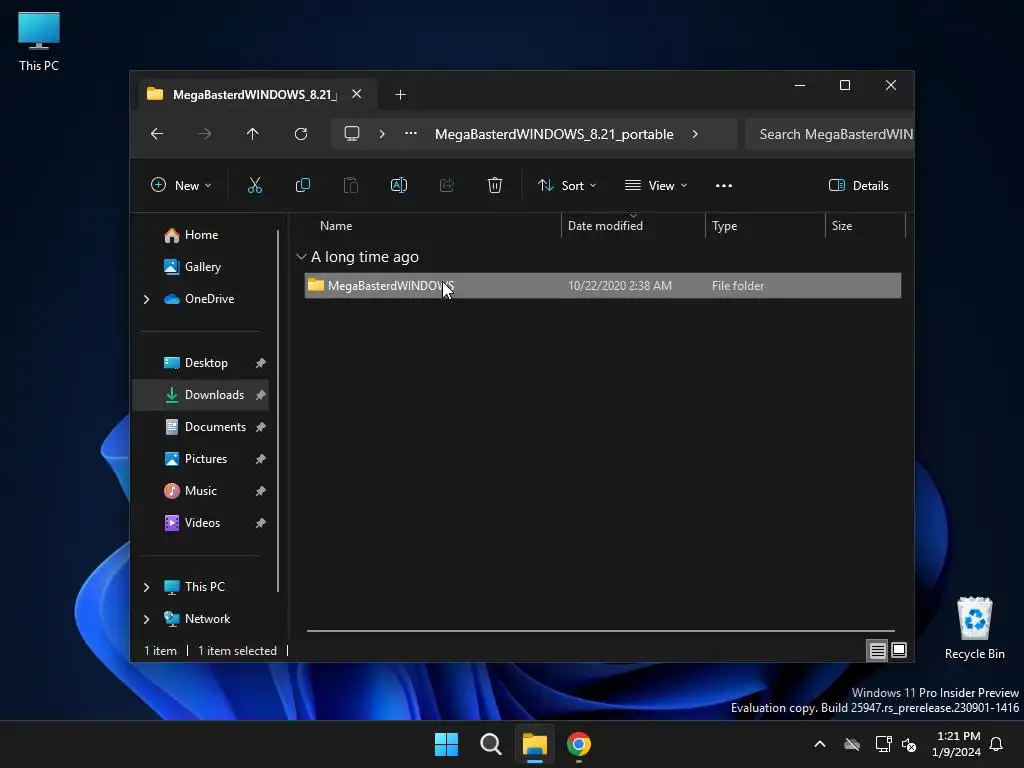The width and height of the screenshot is (1024, 768).
Task: Add a new tab
Action: click(400, 95)
